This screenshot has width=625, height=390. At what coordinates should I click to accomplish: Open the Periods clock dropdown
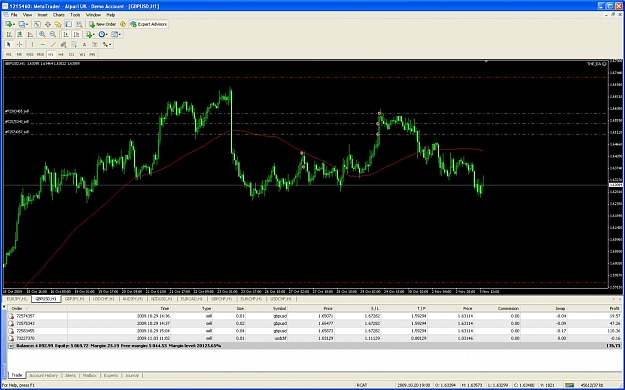[103, 34]
